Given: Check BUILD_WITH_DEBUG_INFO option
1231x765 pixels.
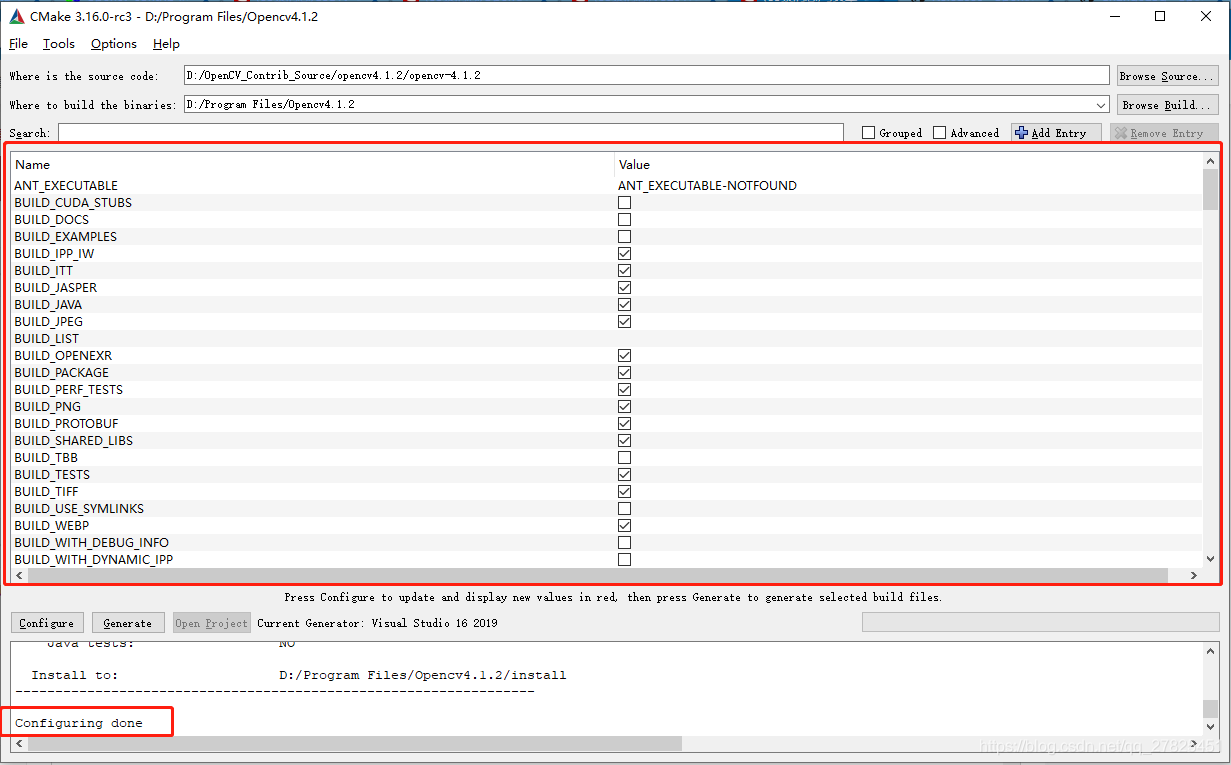Looking at the screenshot, I should pyautogui.click(x=624, y=543).
